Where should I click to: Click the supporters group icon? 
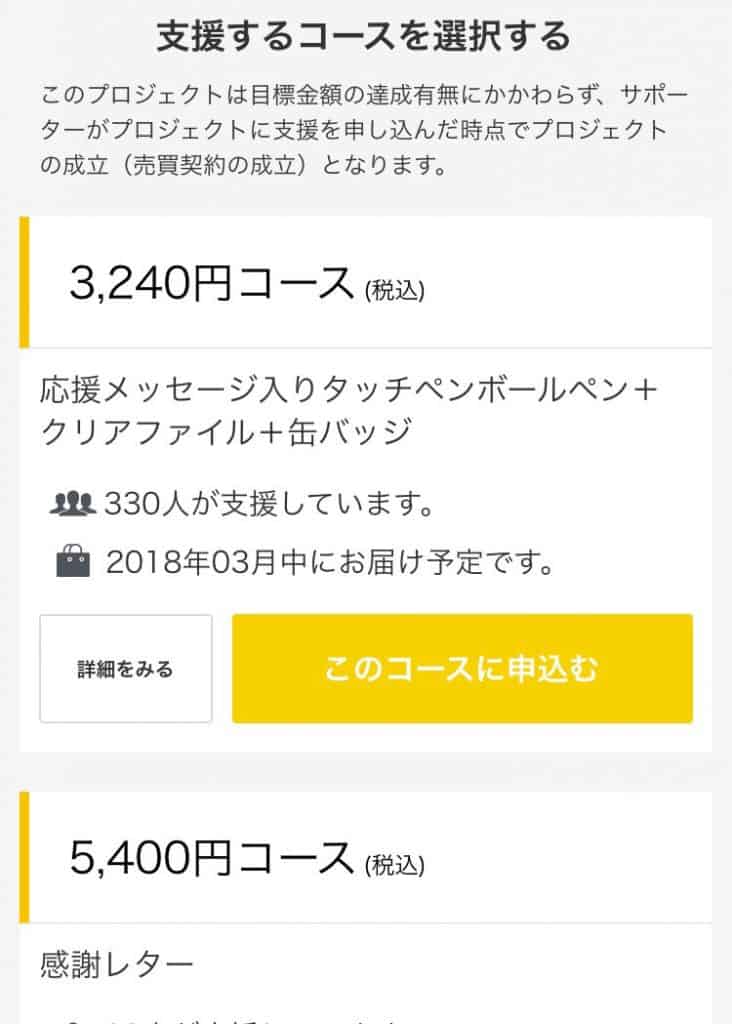point(72,504)
